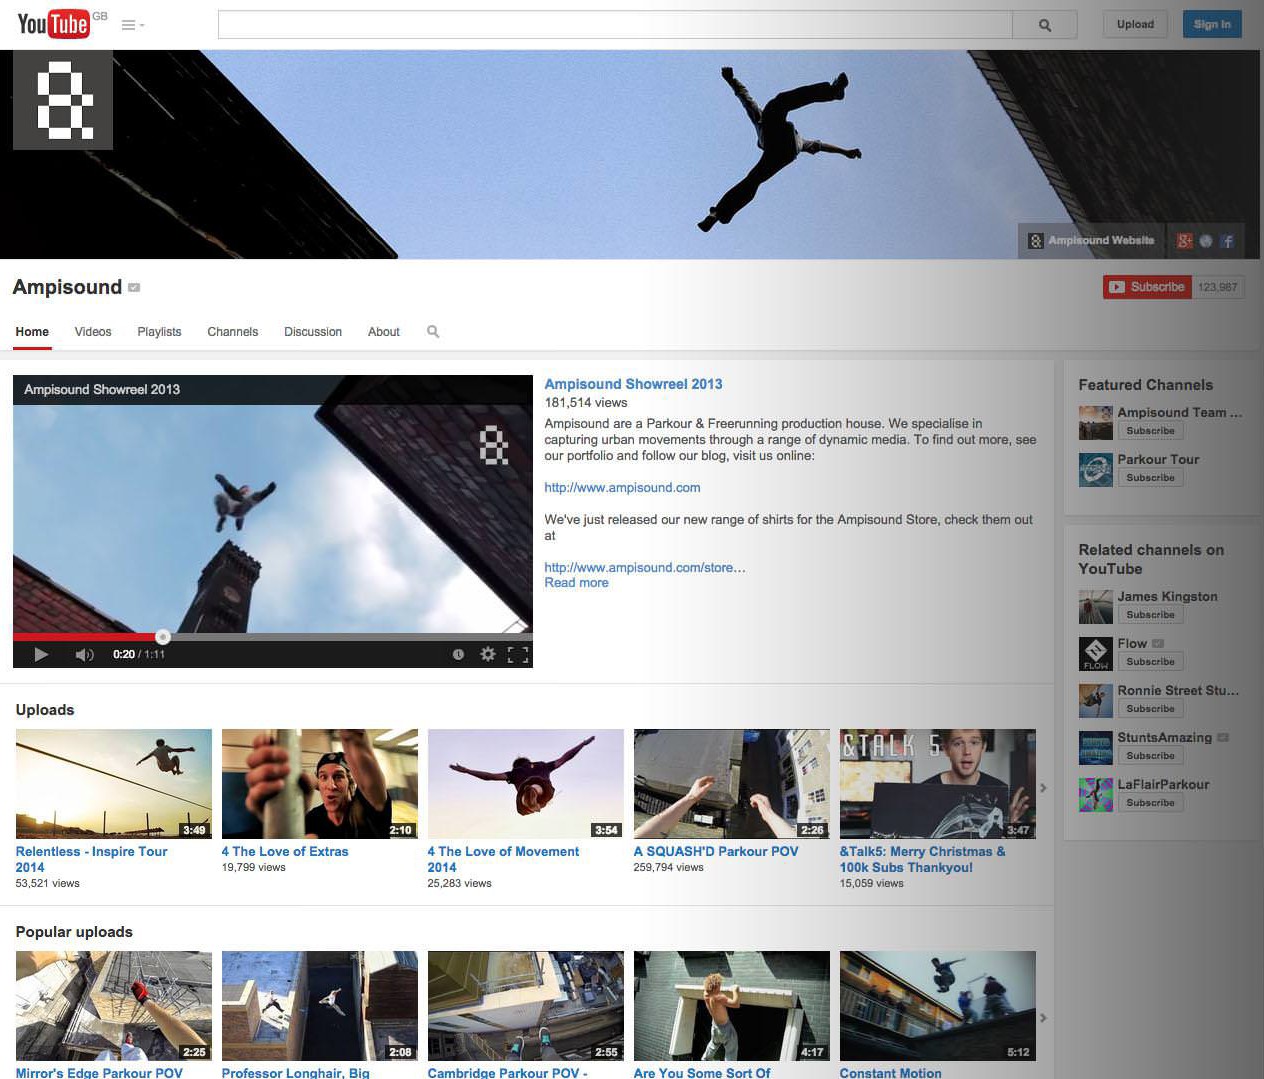
Task: Open Are You Some Sort Of thumbnail
Action: (732, 1006)
